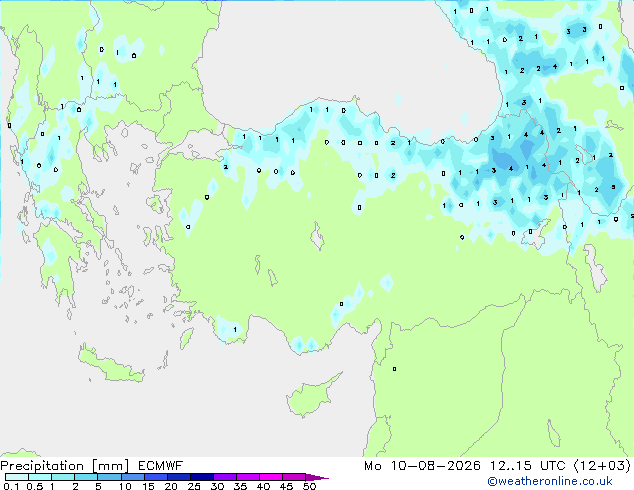Select the 2–5 mm legend swatch

pos(86,477)
